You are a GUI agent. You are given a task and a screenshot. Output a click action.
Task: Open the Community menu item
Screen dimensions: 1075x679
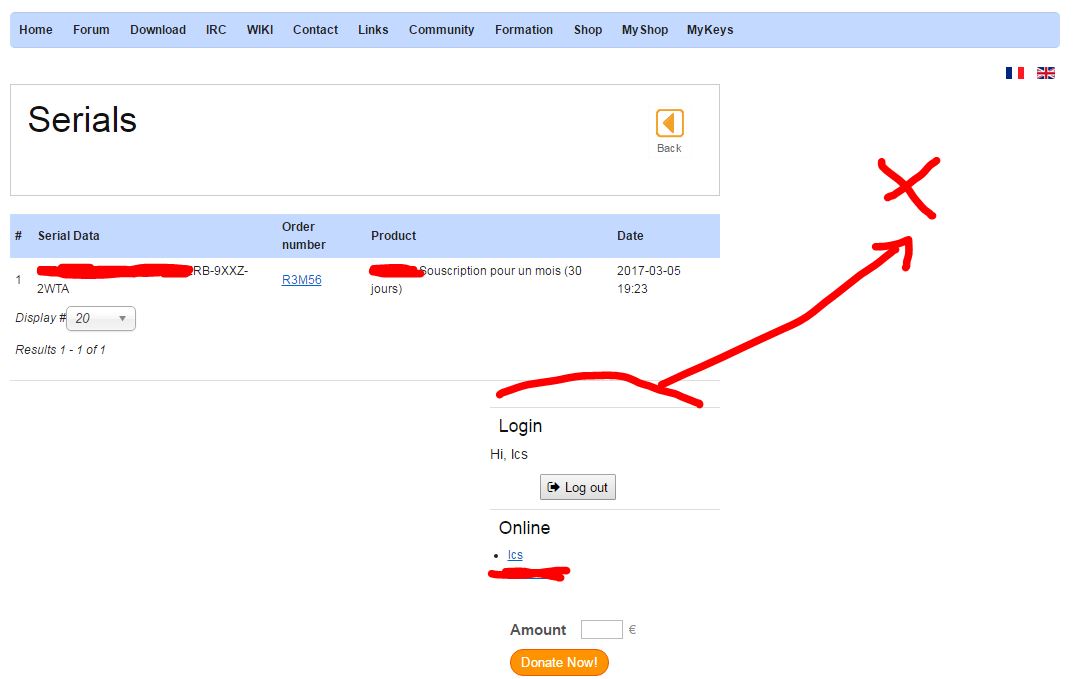coord(442,29)
